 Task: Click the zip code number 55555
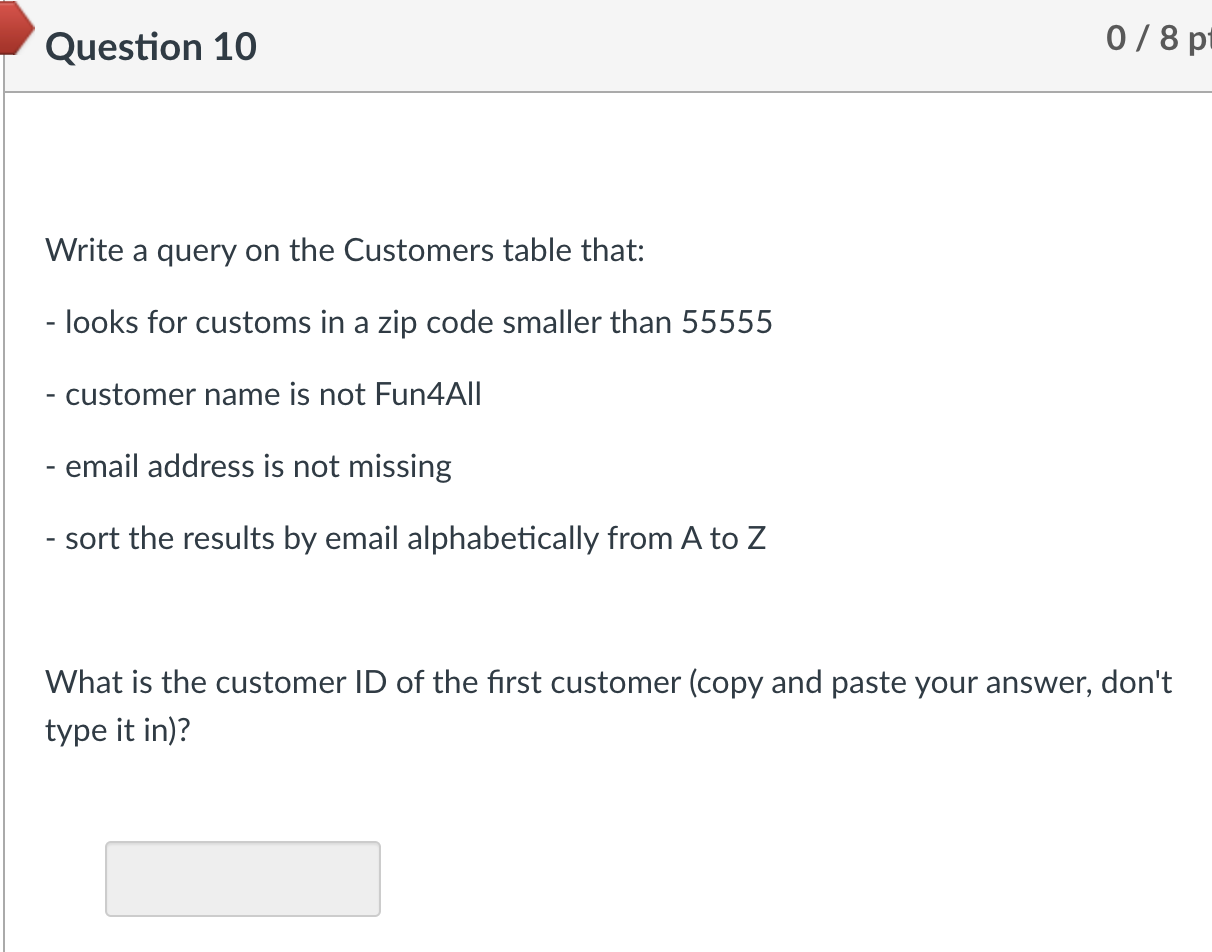coord(727,322)
